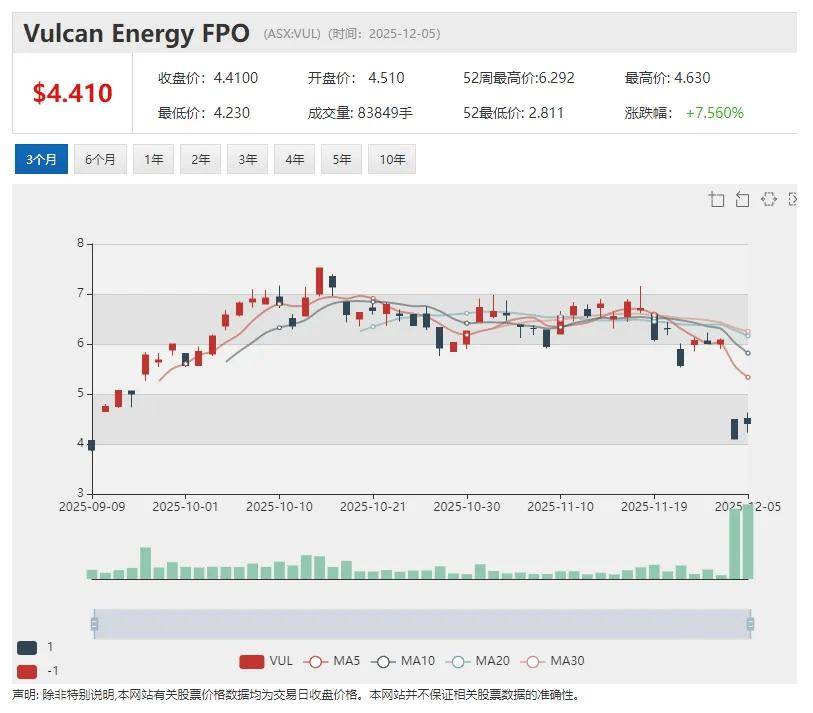
Task: Switch chart to 1年 range
Action: 153,159
